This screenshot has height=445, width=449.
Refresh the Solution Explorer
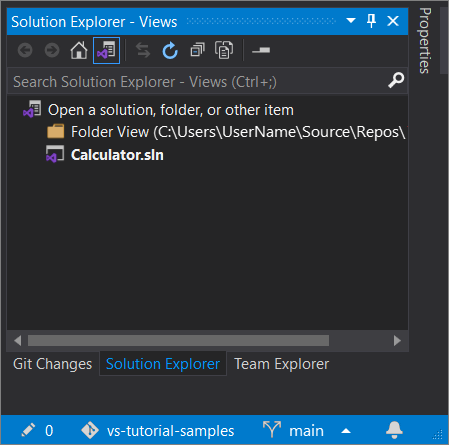coord(170,51)
